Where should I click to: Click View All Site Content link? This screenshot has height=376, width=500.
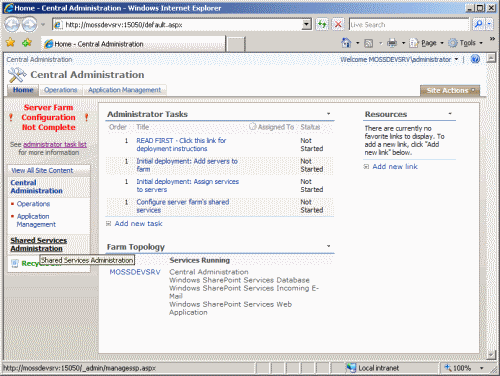[42, 170]
